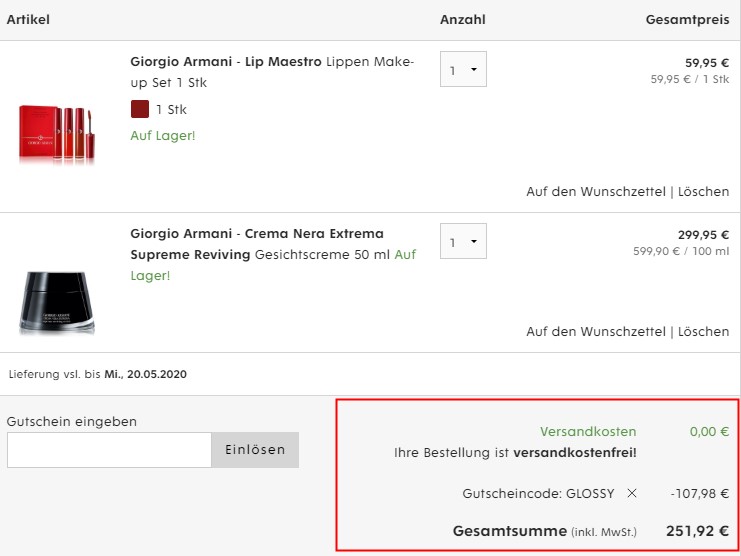The height and width of the screenshot is (556, 741).
Task: Click the Gesamtsumme (inkl. MwSt.) label
Action: (x=545, y=531)
